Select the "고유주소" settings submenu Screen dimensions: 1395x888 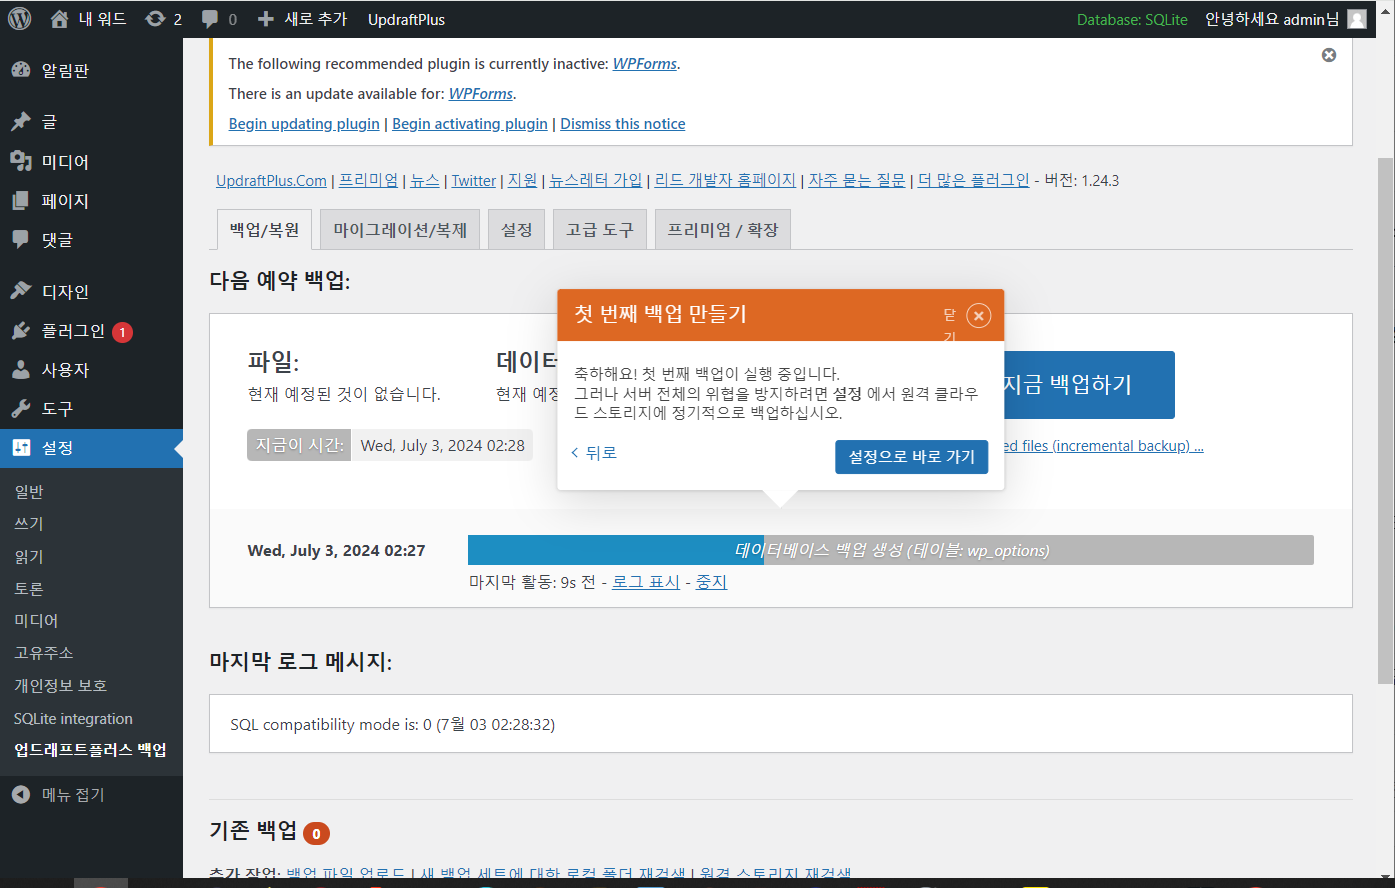[x=44, y=652]
